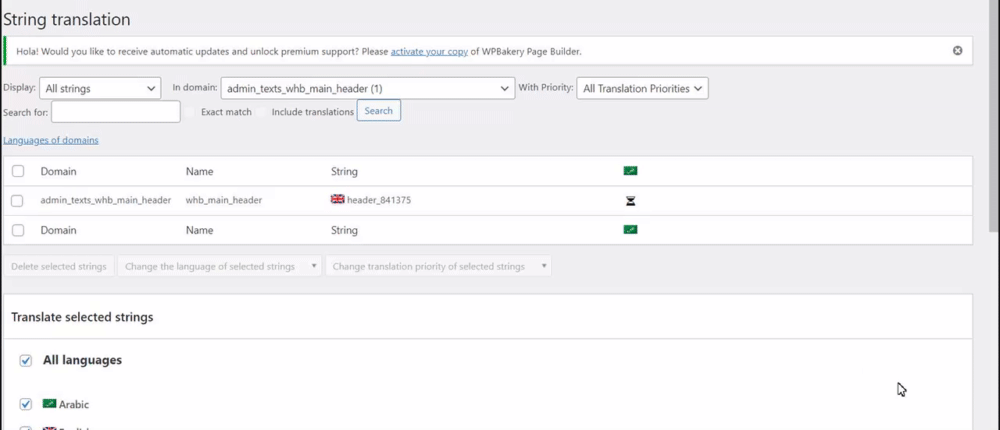The image size is (1000, 430).
Task: Focus the Search for text field
Action: (x=115, y=112)
